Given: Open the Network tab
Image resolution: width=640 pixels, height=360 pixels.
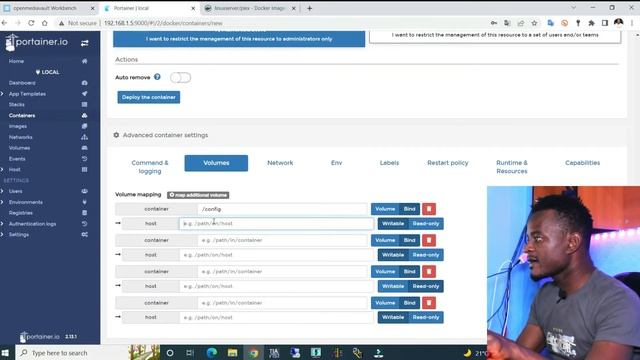Looking at the screenshot, I should coord(280,163).
